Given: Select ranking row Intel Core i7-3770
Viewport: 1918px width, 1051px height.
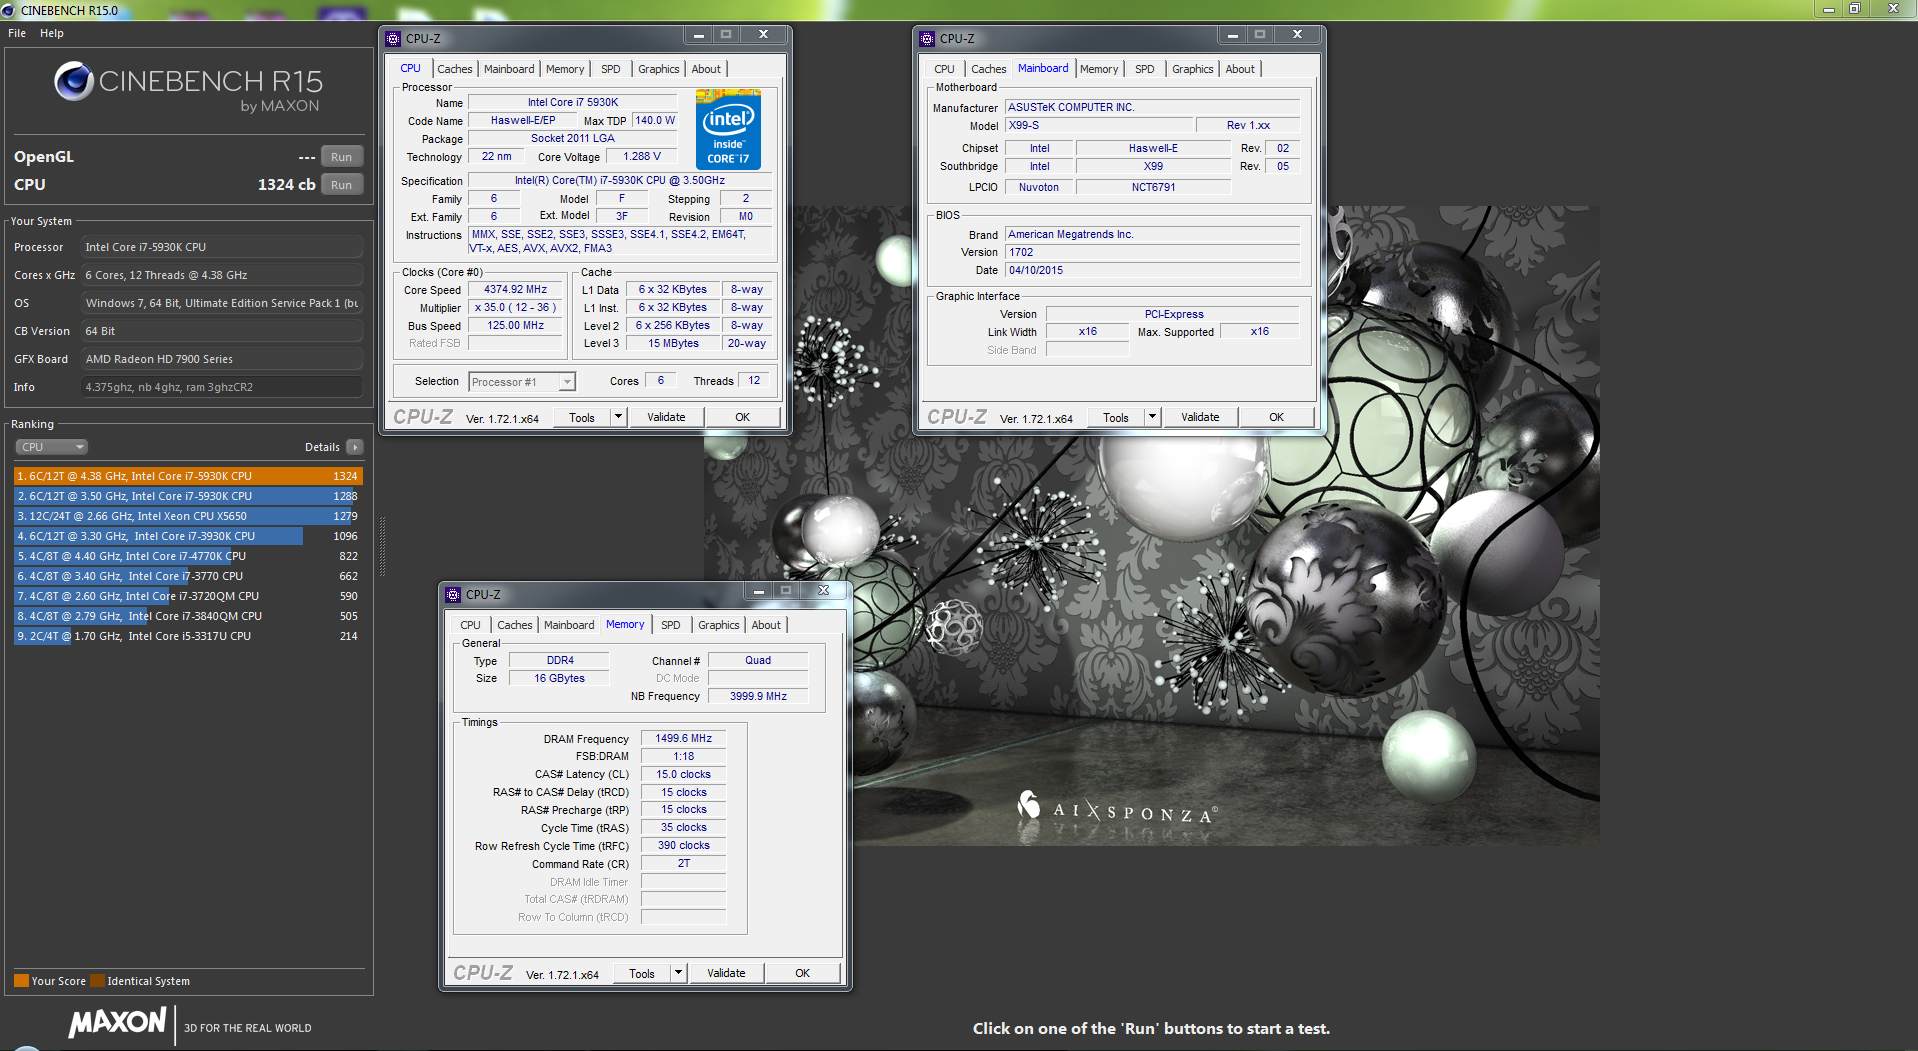Looking at the screenshot, I should [x=188, y=576].
